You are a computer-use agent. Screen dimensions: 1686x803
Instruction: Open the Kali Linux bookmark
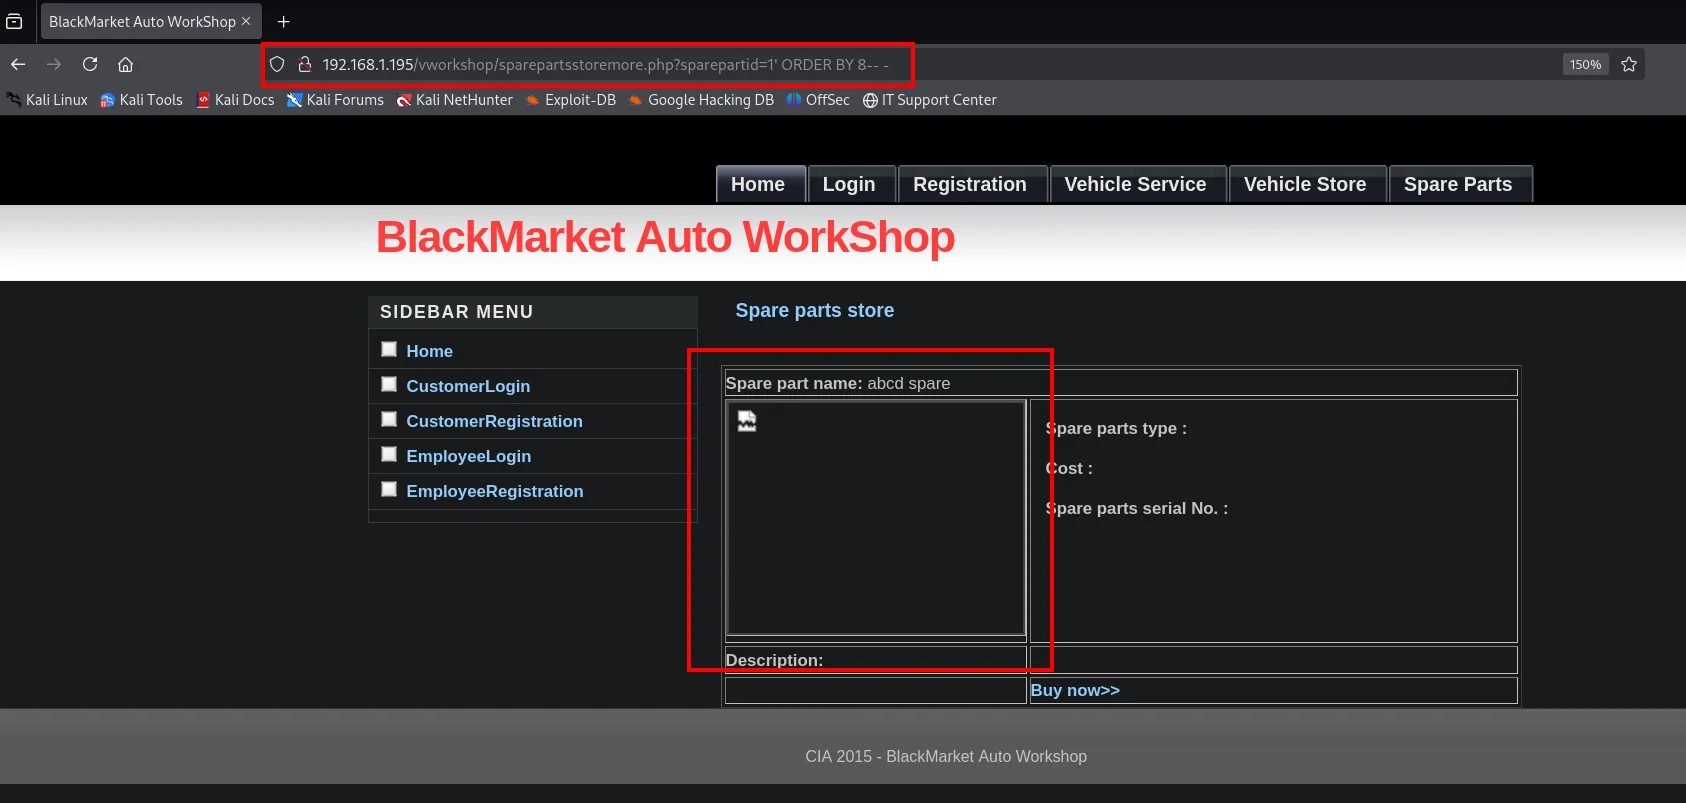(x=47, y=100)
